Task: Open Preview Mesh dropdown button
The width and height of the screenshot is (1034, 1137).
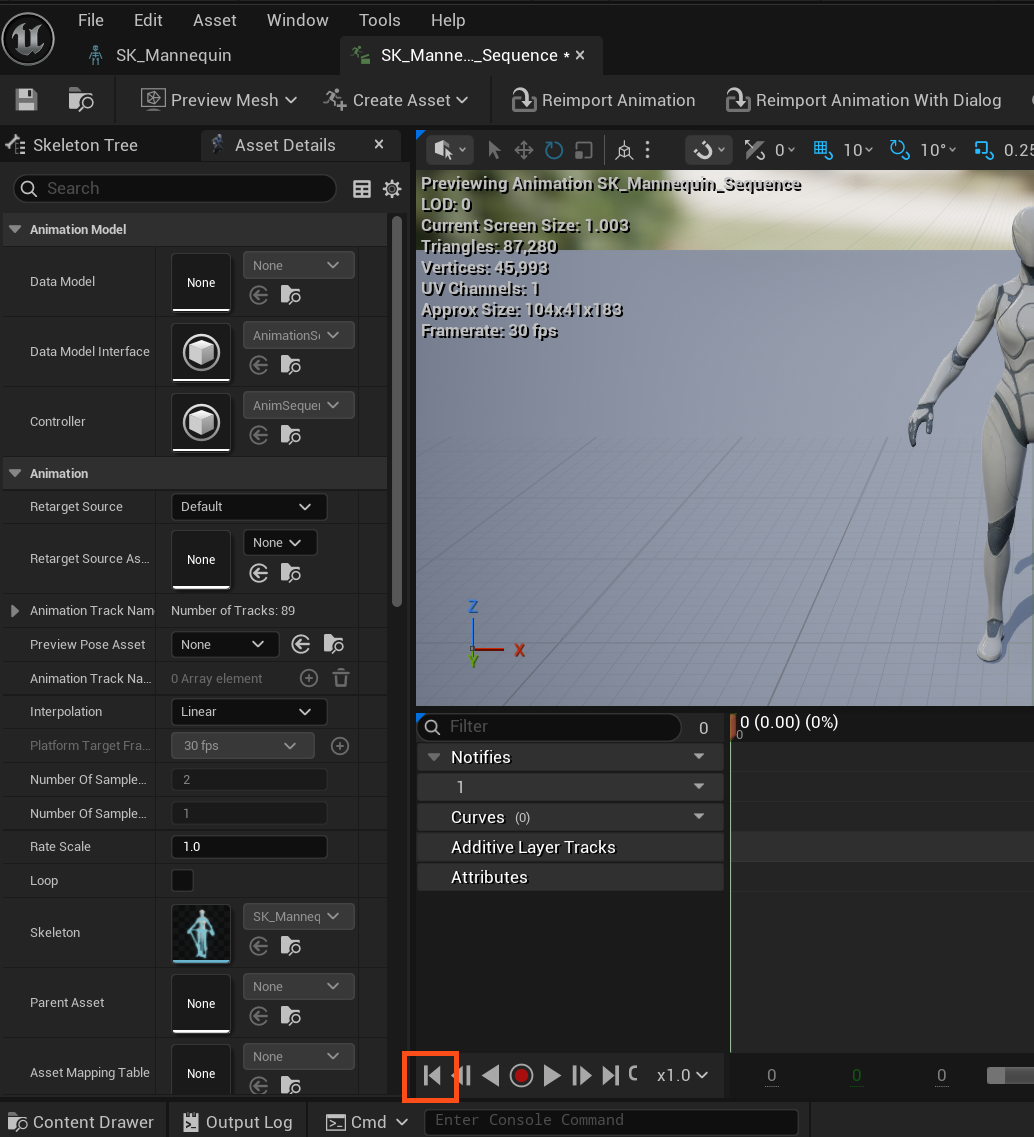Action: [219, 100]
